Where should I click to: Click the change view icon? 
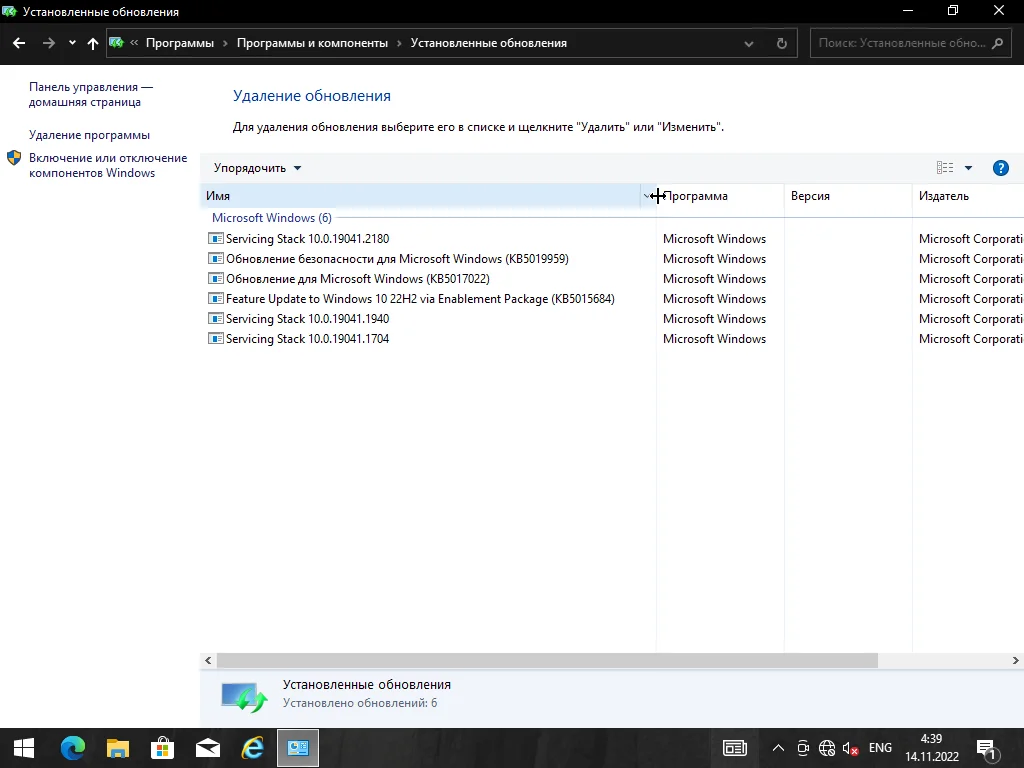[x=945, y=168]
